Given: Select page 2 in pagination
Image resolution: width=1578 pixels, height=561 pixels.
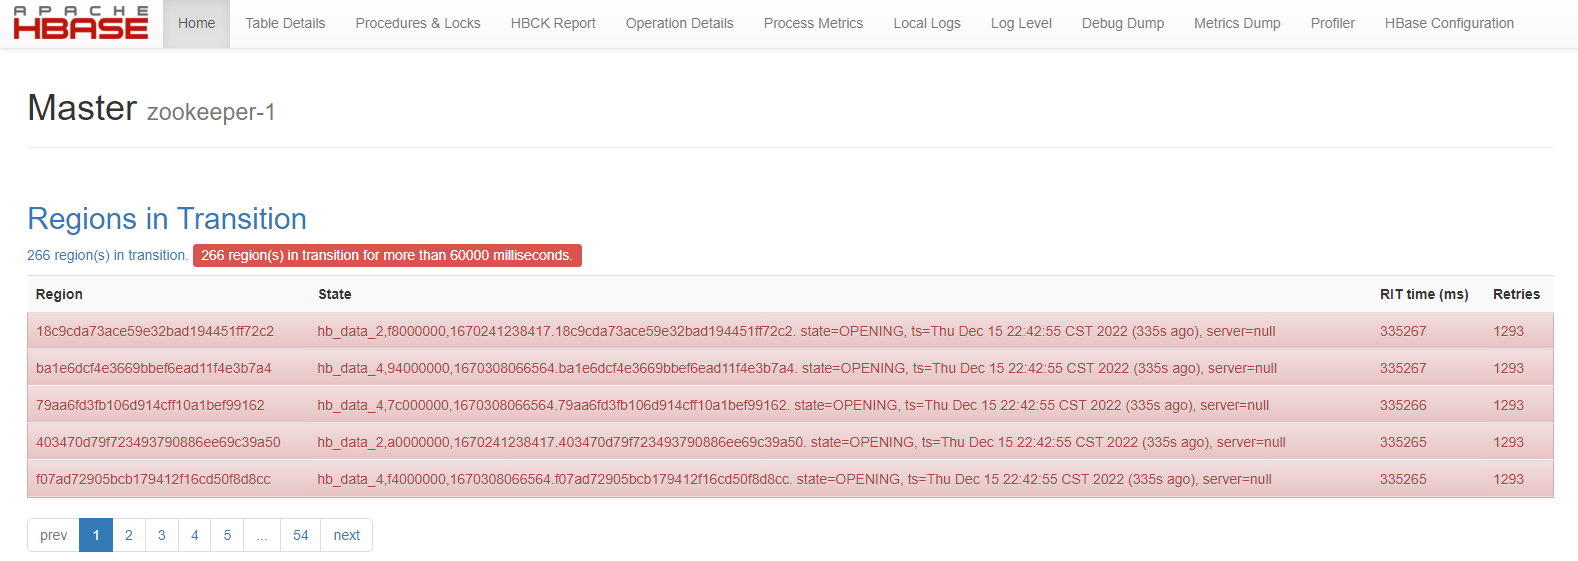Looking at the screenshot, I should [129, 535].
